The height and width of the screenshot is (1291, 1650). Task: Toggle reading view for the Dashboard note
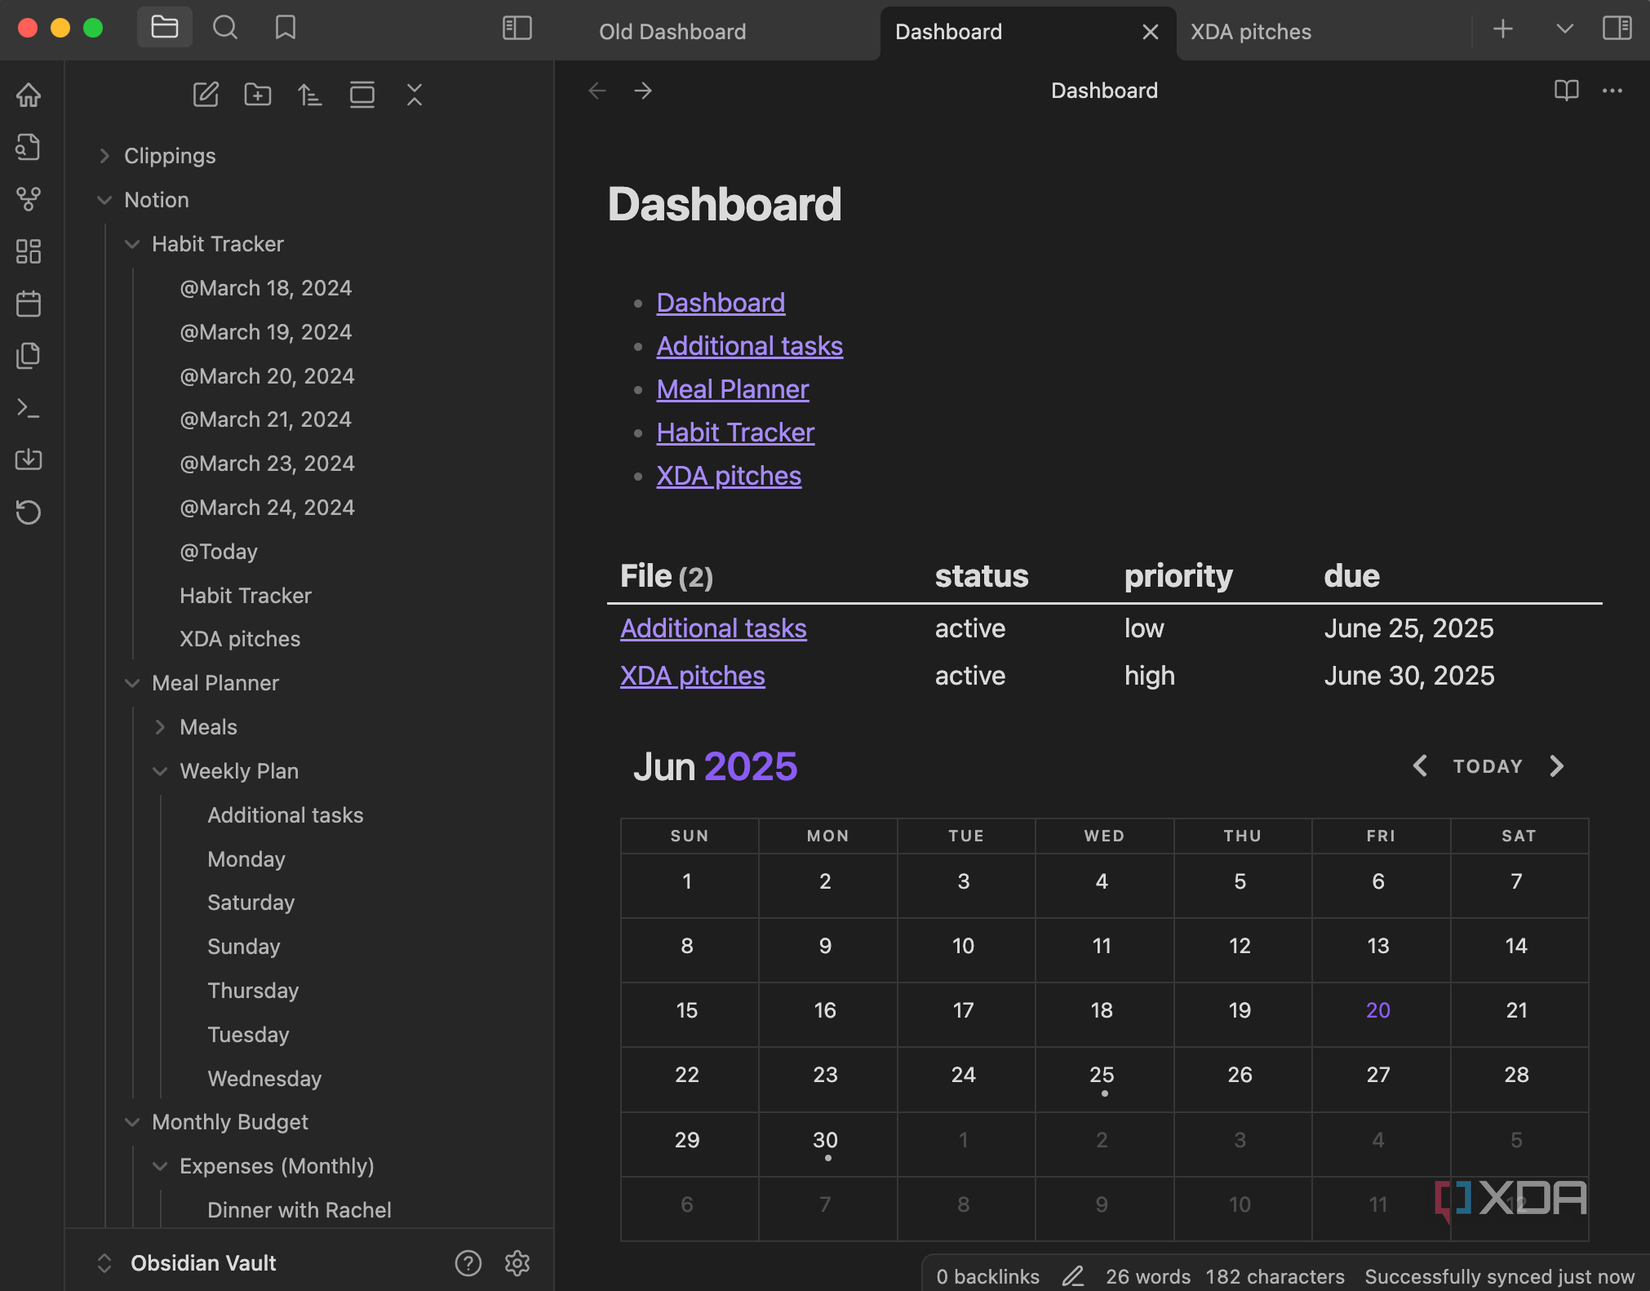coord(1565,90)
